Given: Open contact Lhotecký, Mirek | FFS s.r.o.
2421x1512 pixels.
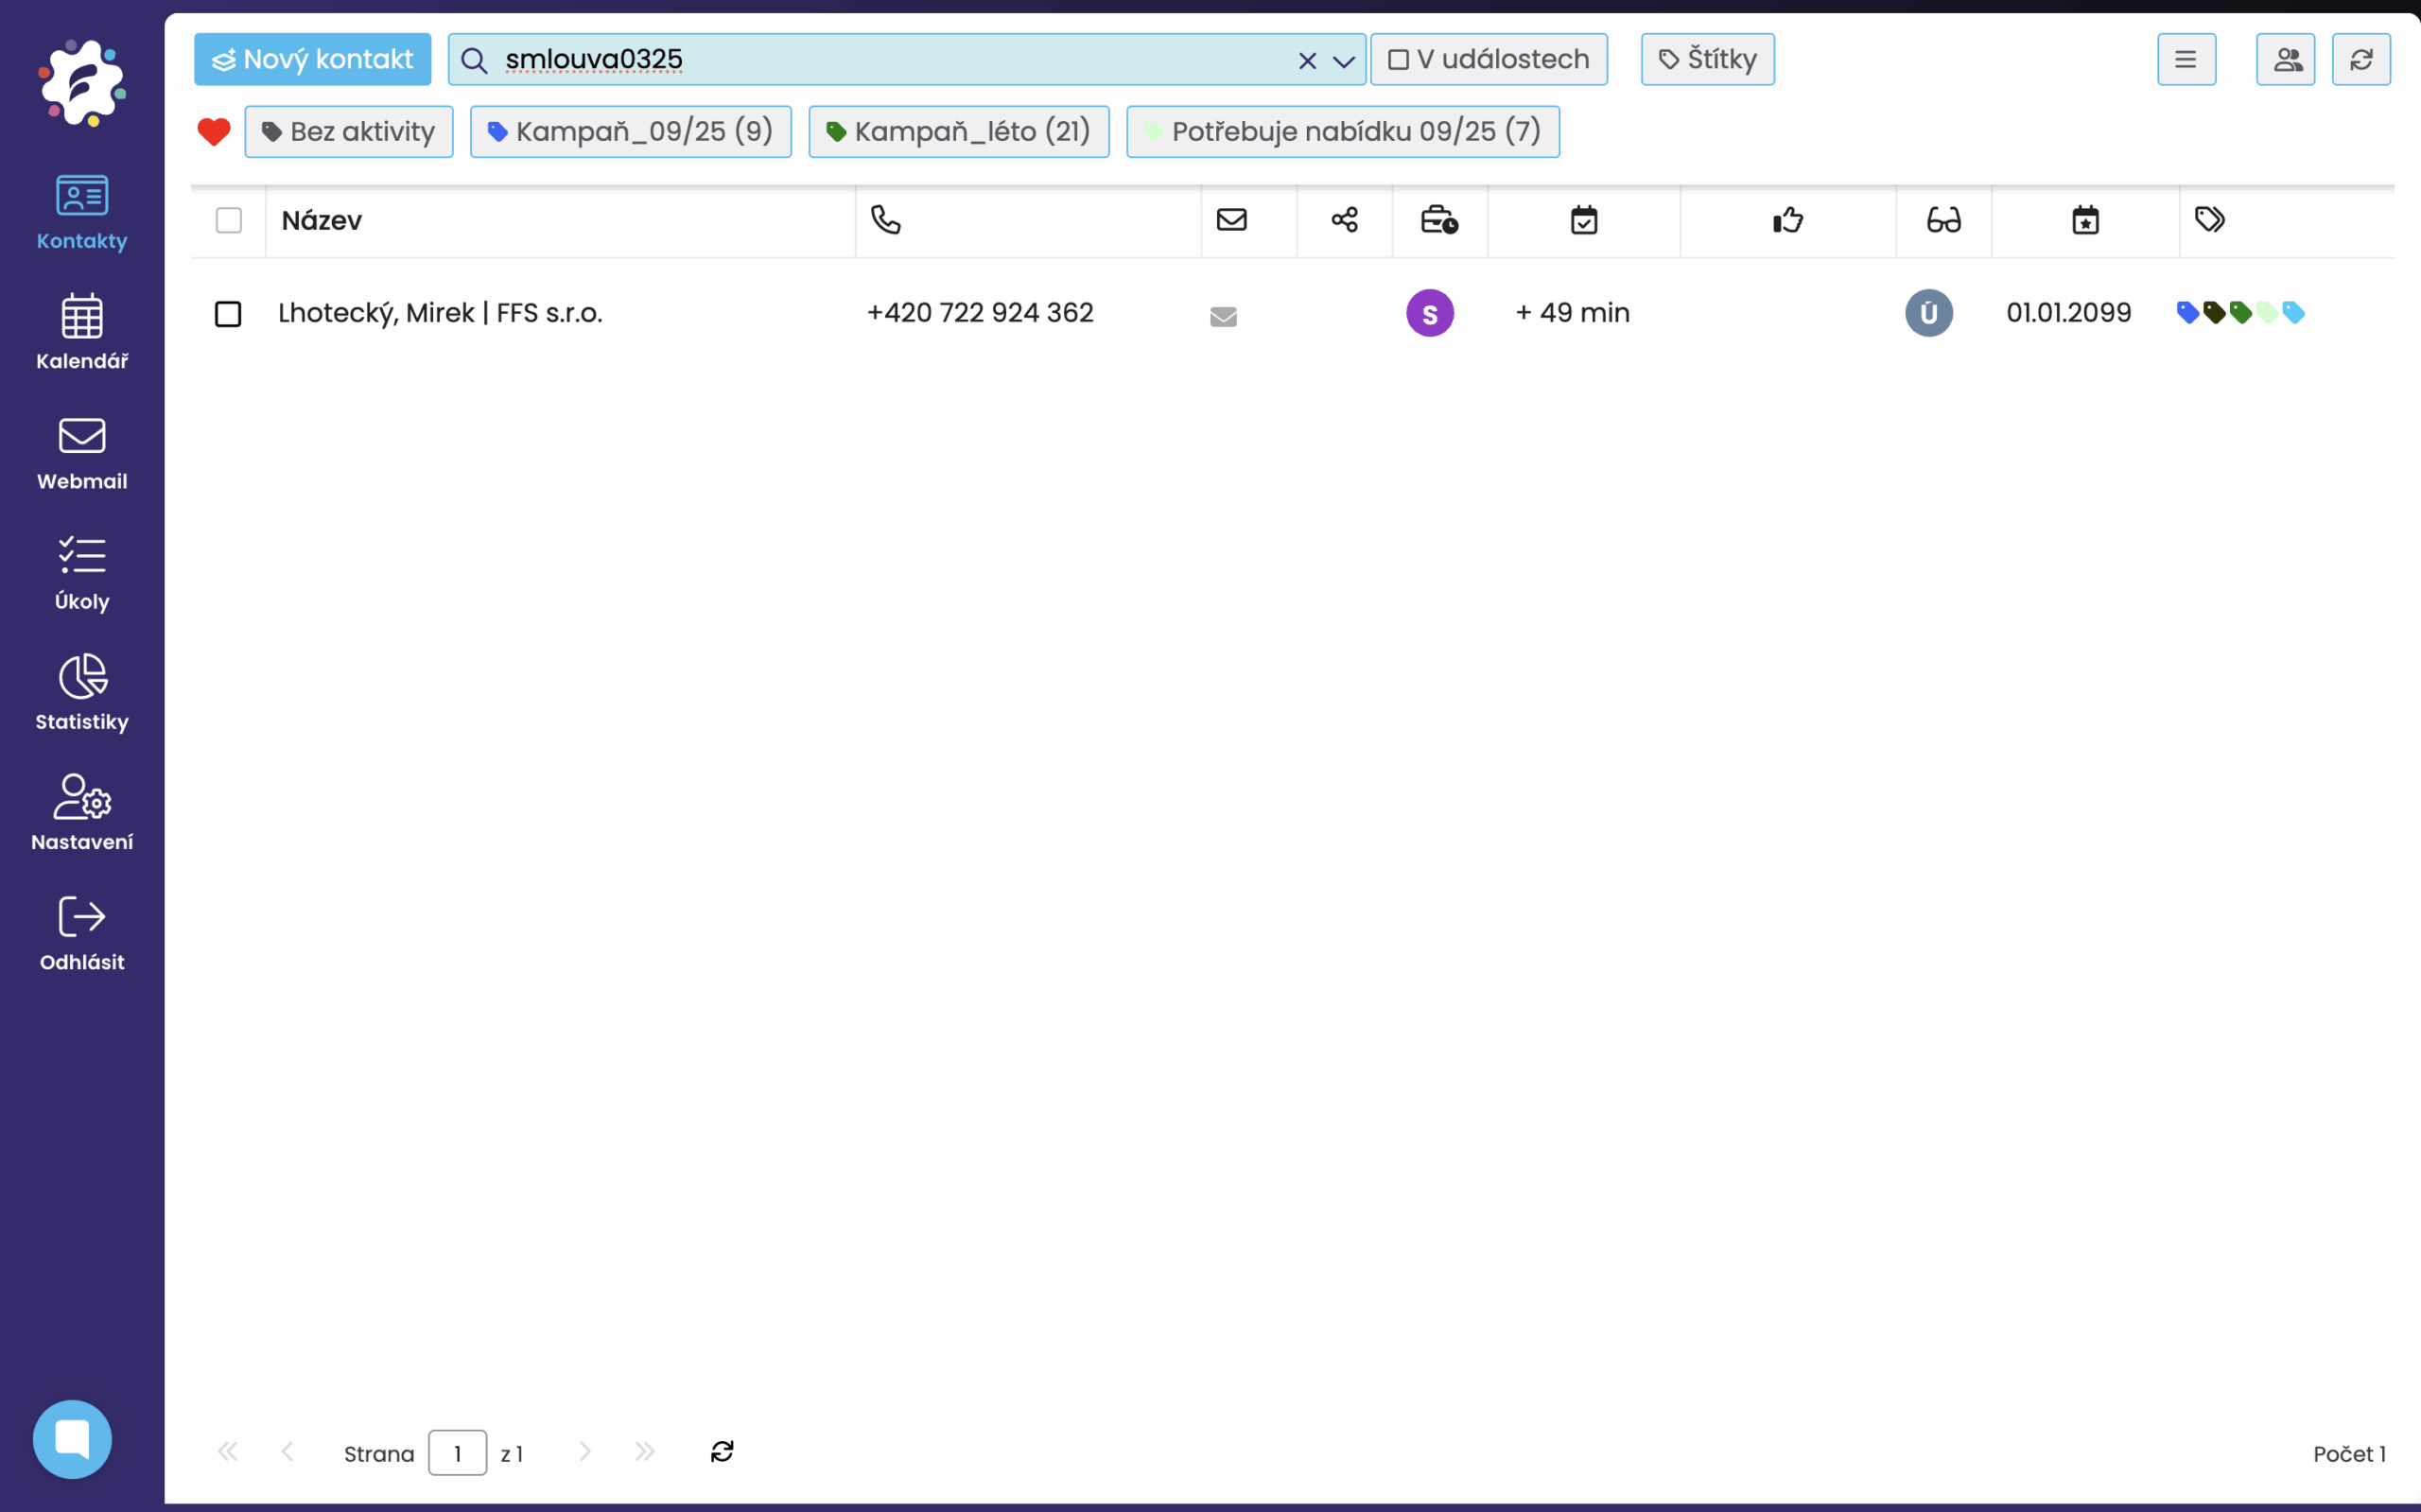Looking at the screenshot, I should [x=440, y=313].
